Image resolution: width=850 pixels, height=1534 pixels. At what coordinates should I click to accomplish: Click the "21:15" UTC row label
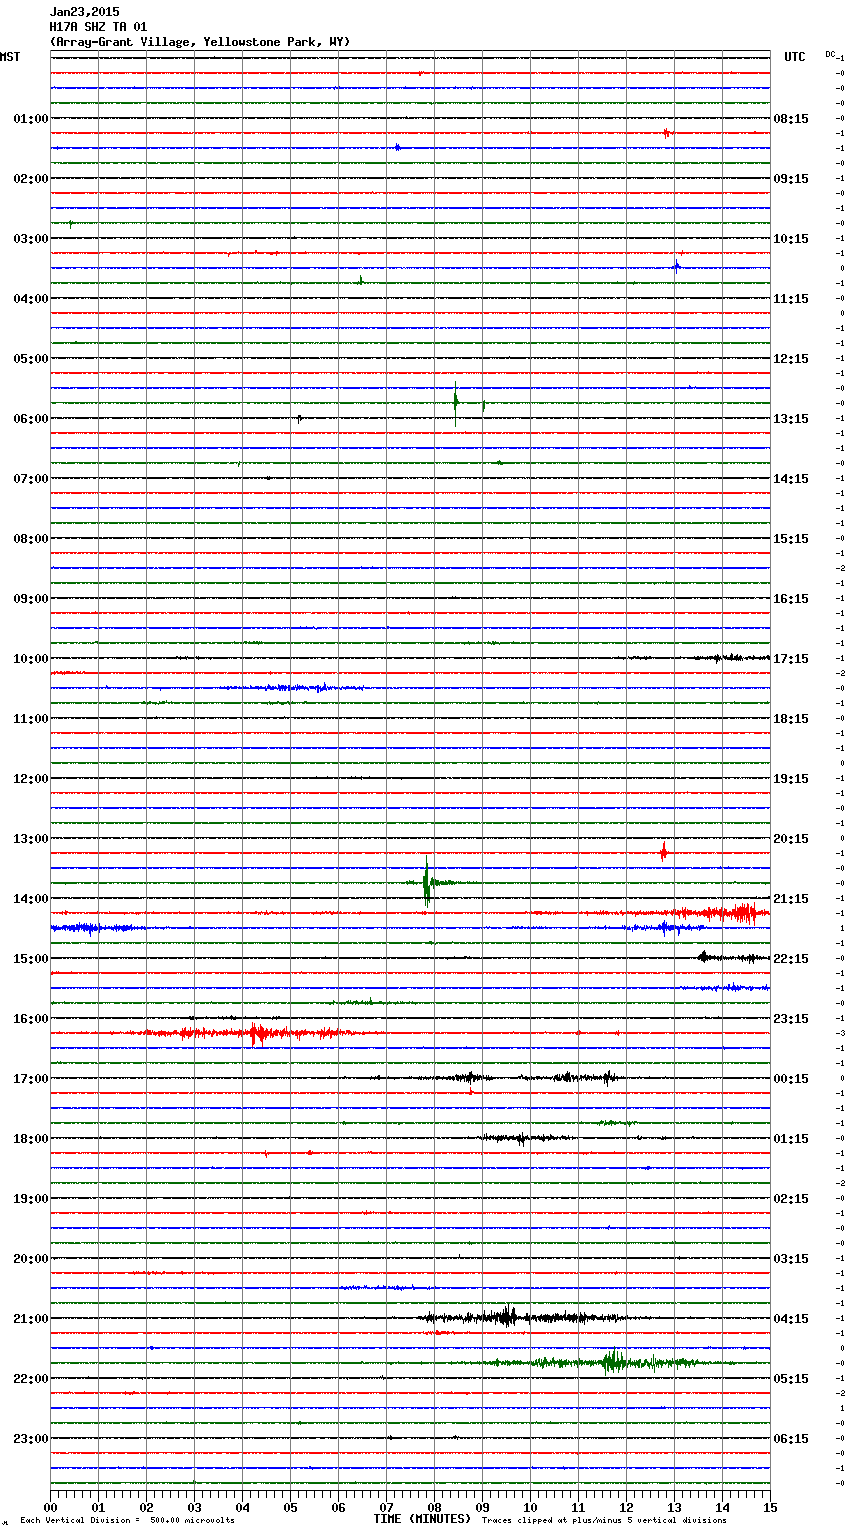tap(791, 899)
